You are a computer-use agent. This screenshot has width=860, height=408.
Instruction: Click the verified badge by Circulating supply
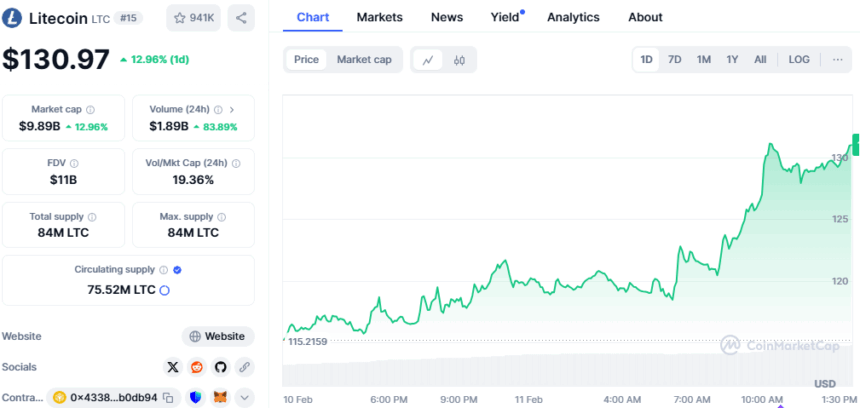[177, 270]
